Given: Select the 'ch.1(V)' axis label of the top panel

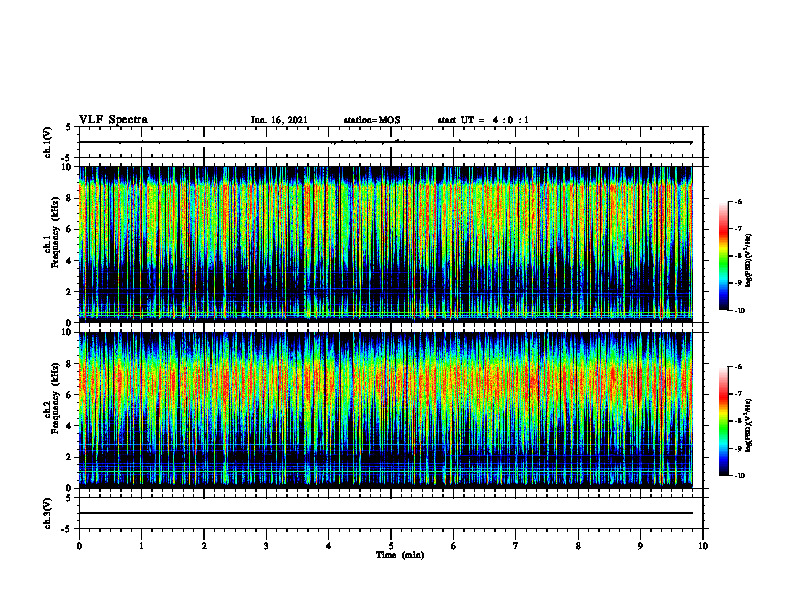Looking at the screenshot, I should click(48, 142).
